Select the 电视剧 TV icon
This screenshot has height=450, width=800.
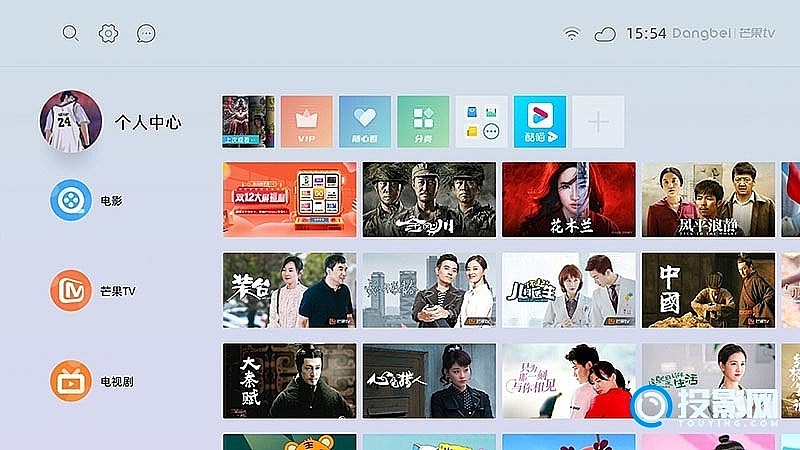pyautogui.click(x=71, y=381)
